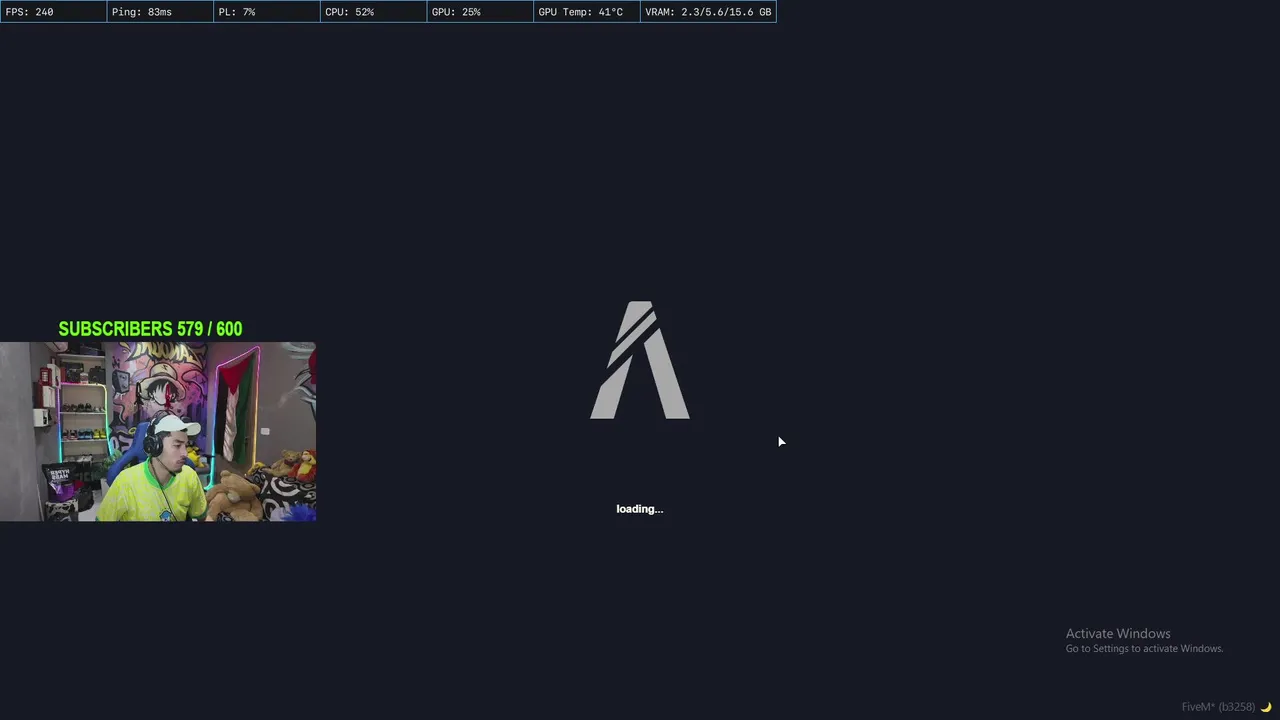The image size is (1280, 720).
Task: Click the SUBSCRIBERS 579 / 600 counter
Action: pyautogui.click(x=150, y=329)
